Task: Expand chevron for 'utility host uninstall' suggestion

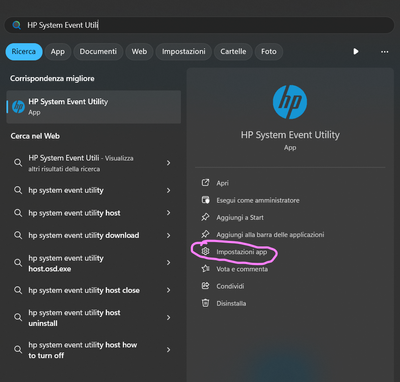Action: click(x=168, y=317)
